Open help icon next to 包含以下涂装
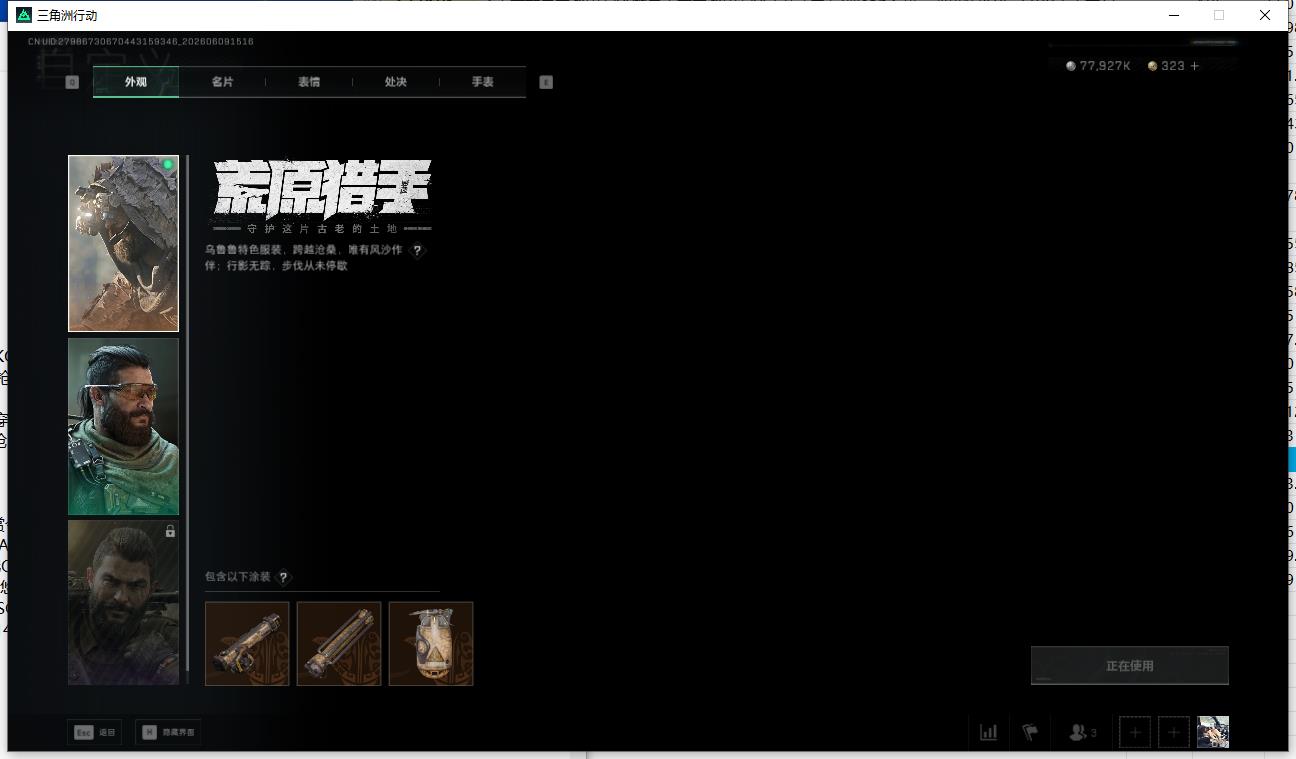1296x759 pixels. click(284, 577)
